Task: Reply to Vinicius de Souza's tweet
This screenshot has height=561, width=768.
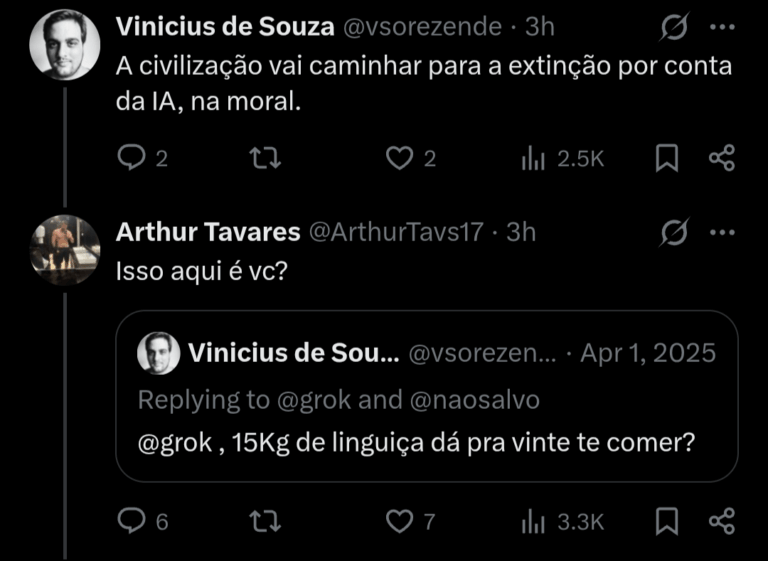Action: click(132, 158)
